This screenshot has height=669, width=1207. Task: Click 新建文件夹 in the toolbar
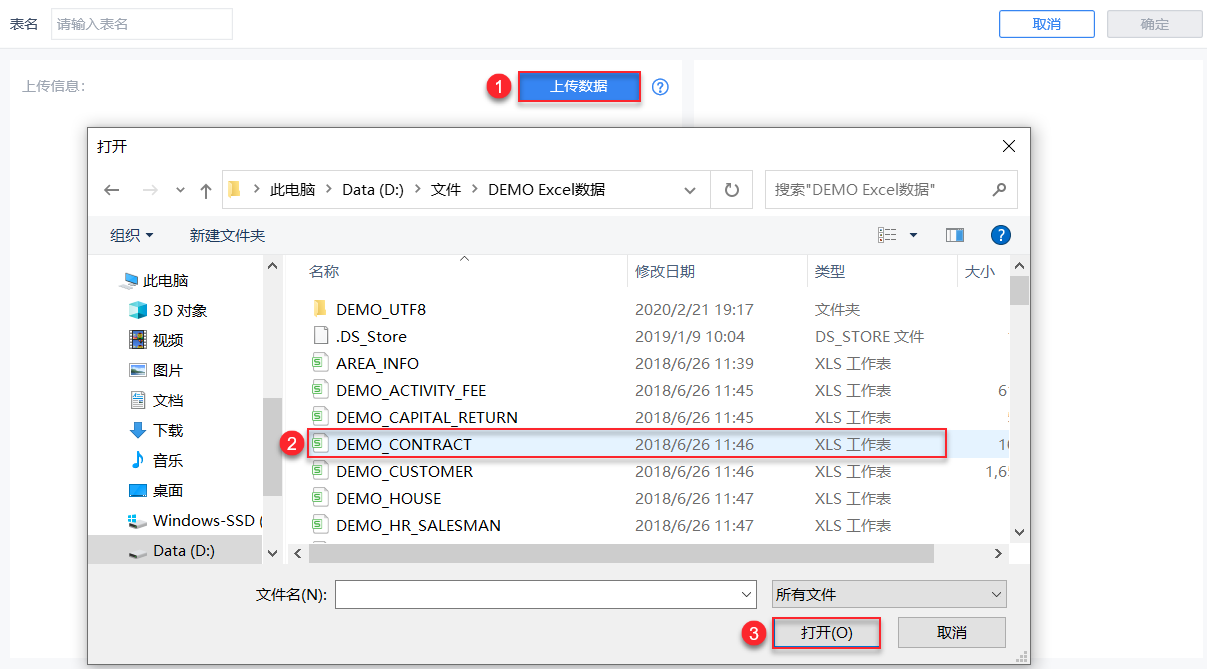pyautogui.click(x=227, y=235)
